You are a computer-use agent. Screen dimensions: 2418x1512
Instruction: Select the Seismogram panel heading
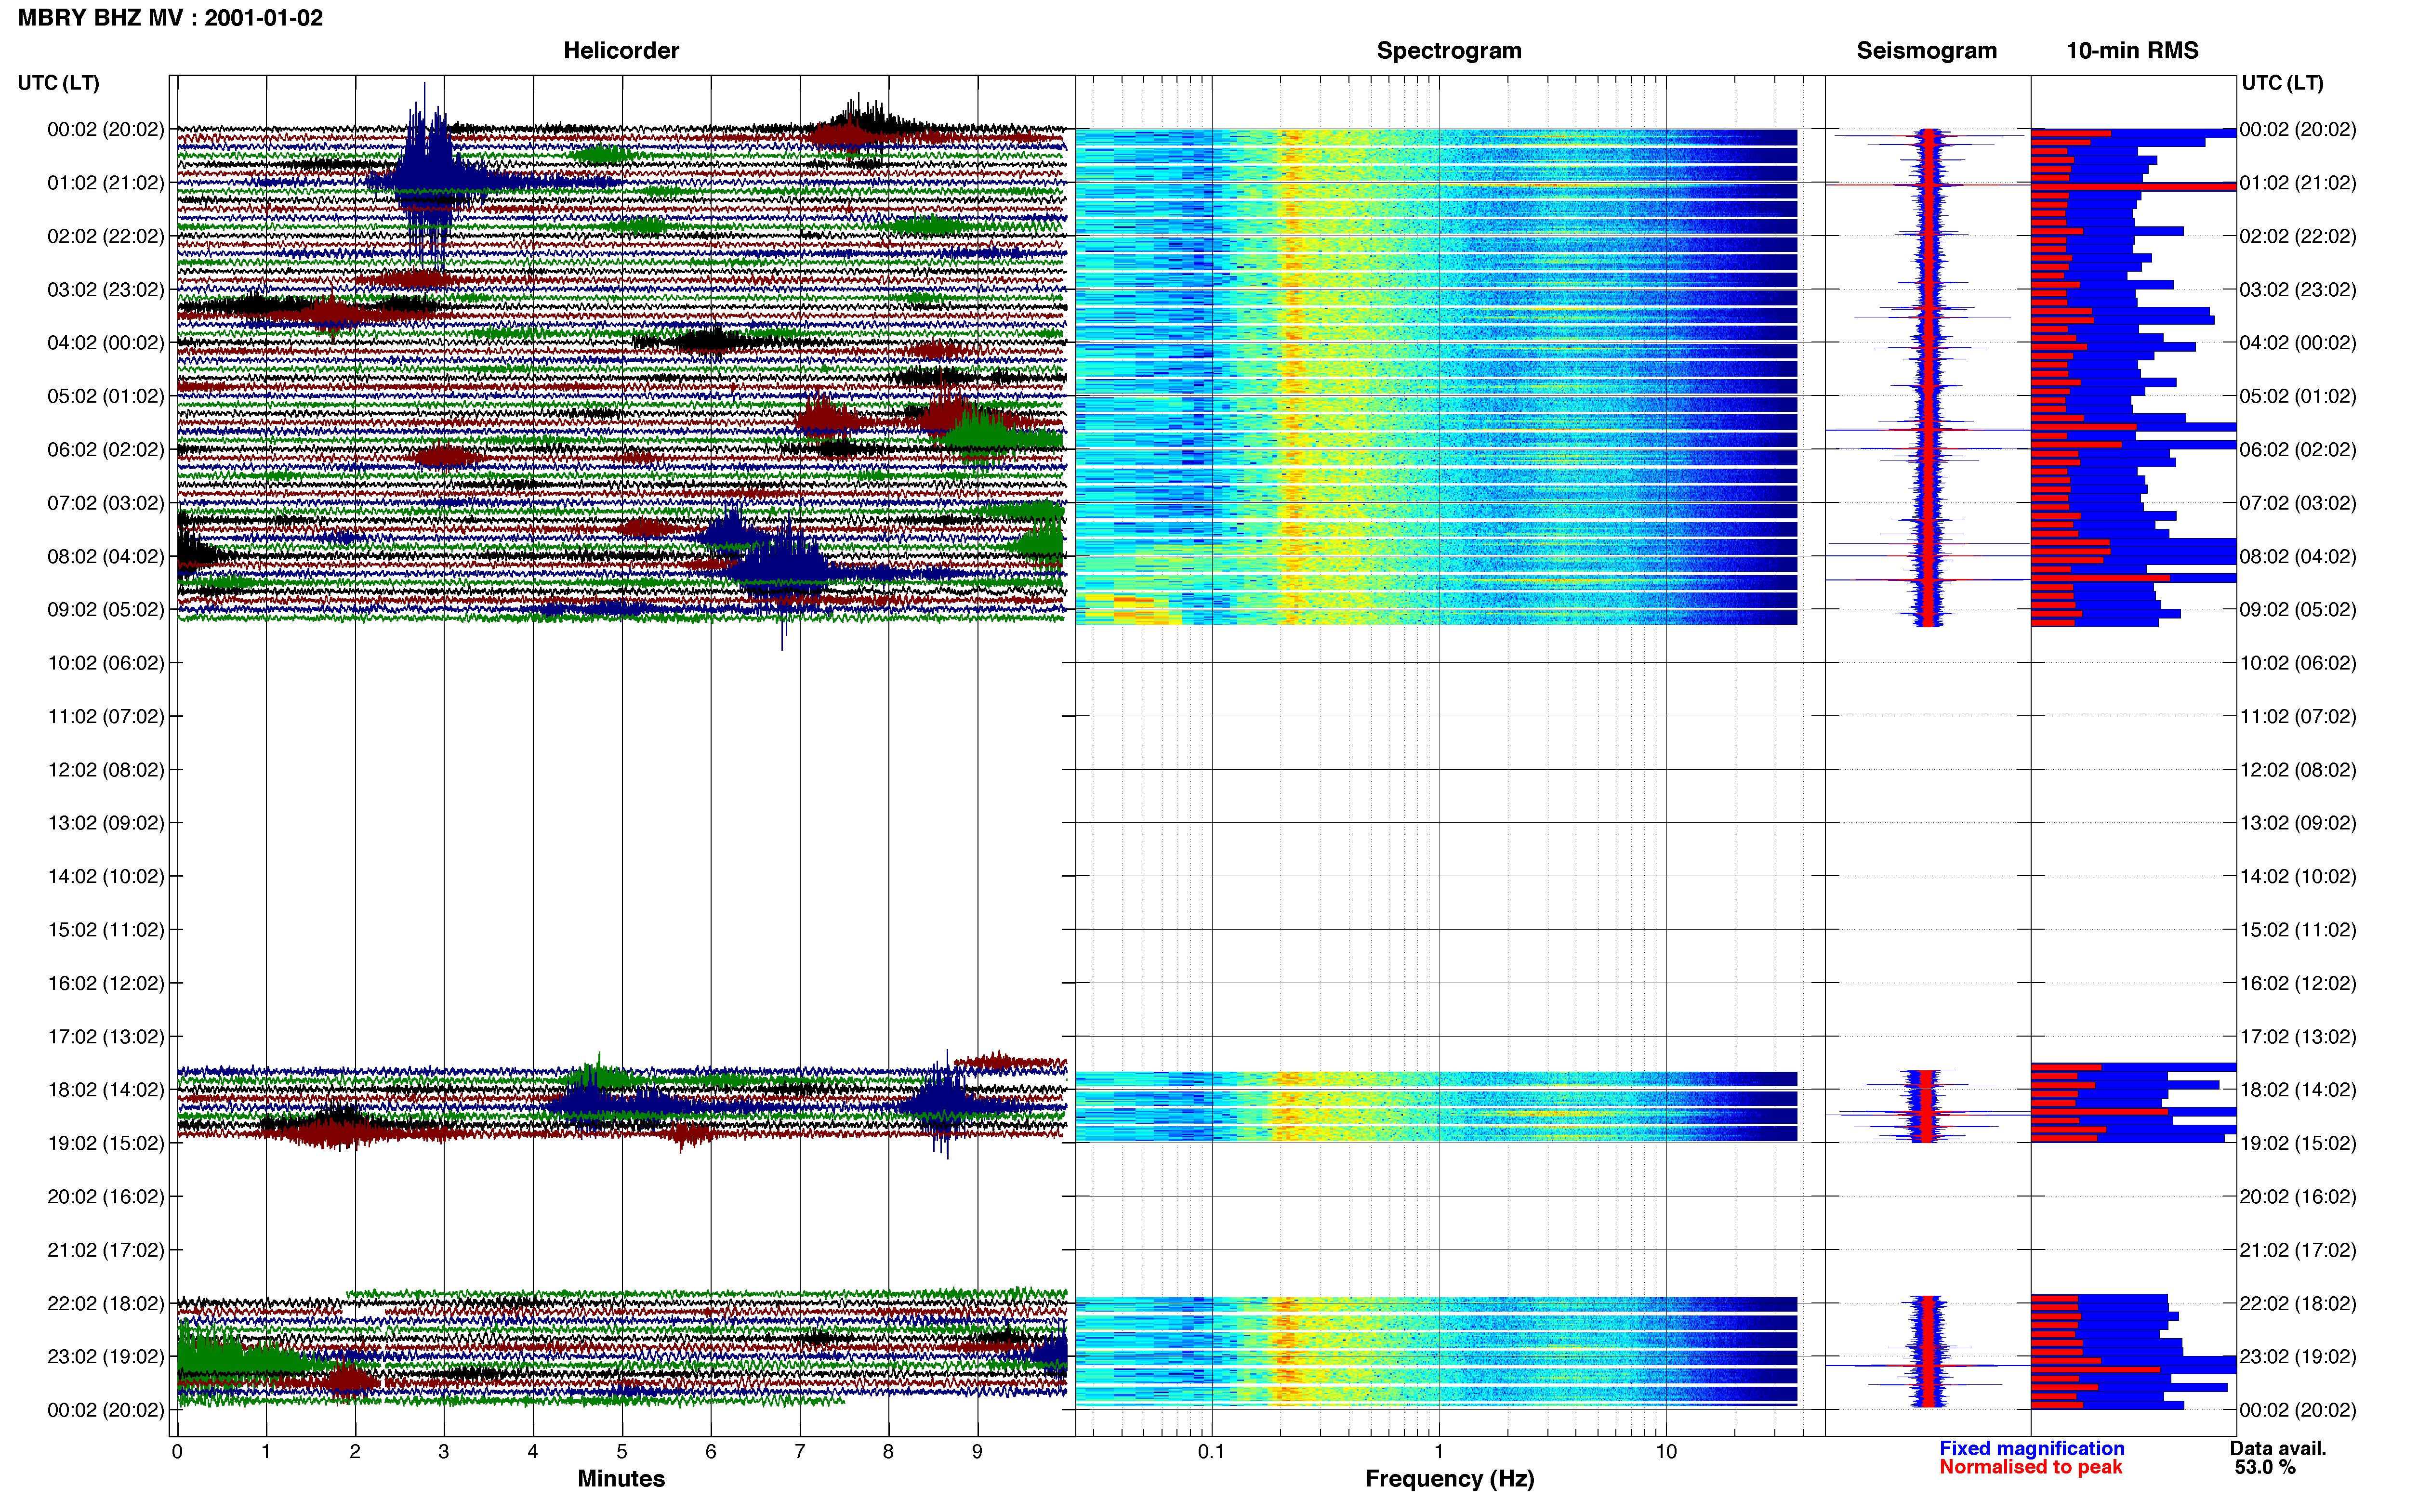click(x=1927, y=50)
